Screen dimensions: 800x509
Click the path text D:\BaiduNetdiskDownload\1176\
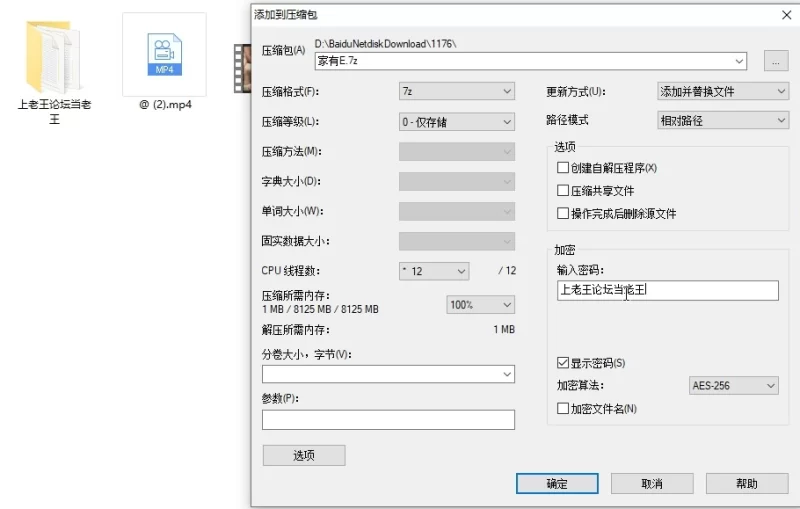click(x=385, y=44)
